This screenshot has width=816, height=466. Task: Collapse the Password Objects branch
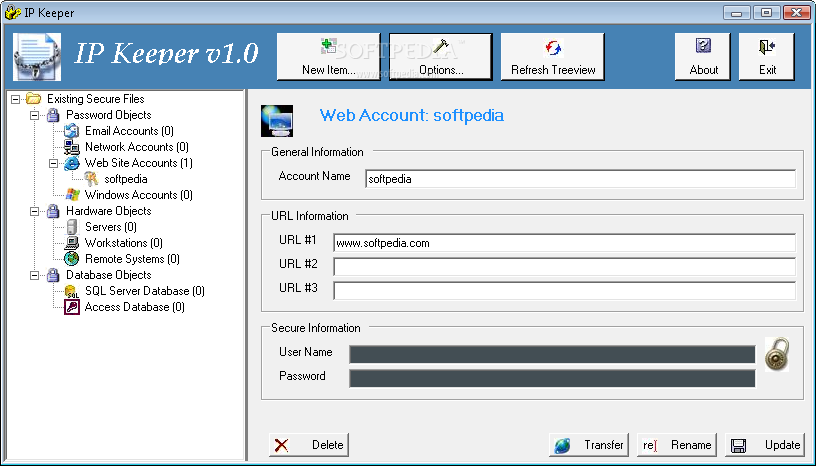(34, 115)
